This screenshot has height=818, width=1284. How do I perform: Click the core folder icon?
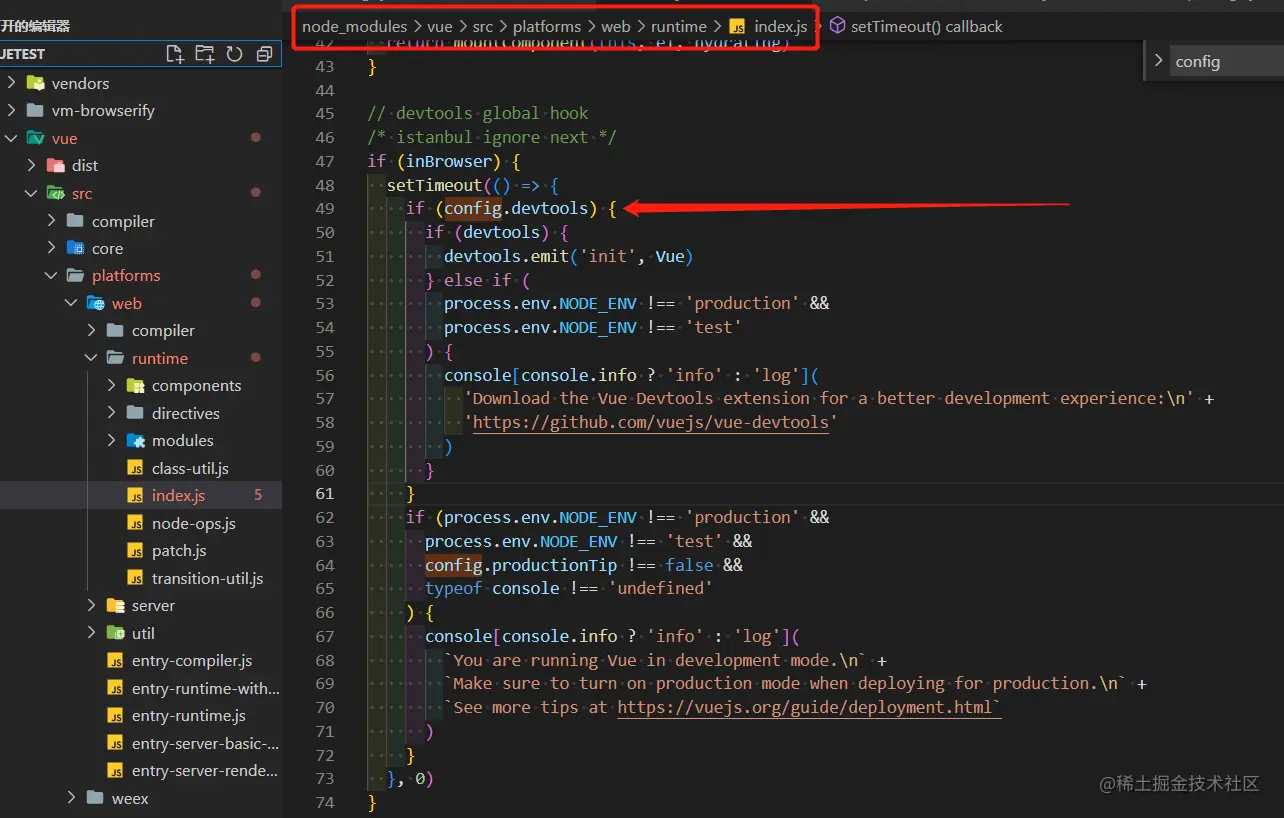click(x=75, y=248)
